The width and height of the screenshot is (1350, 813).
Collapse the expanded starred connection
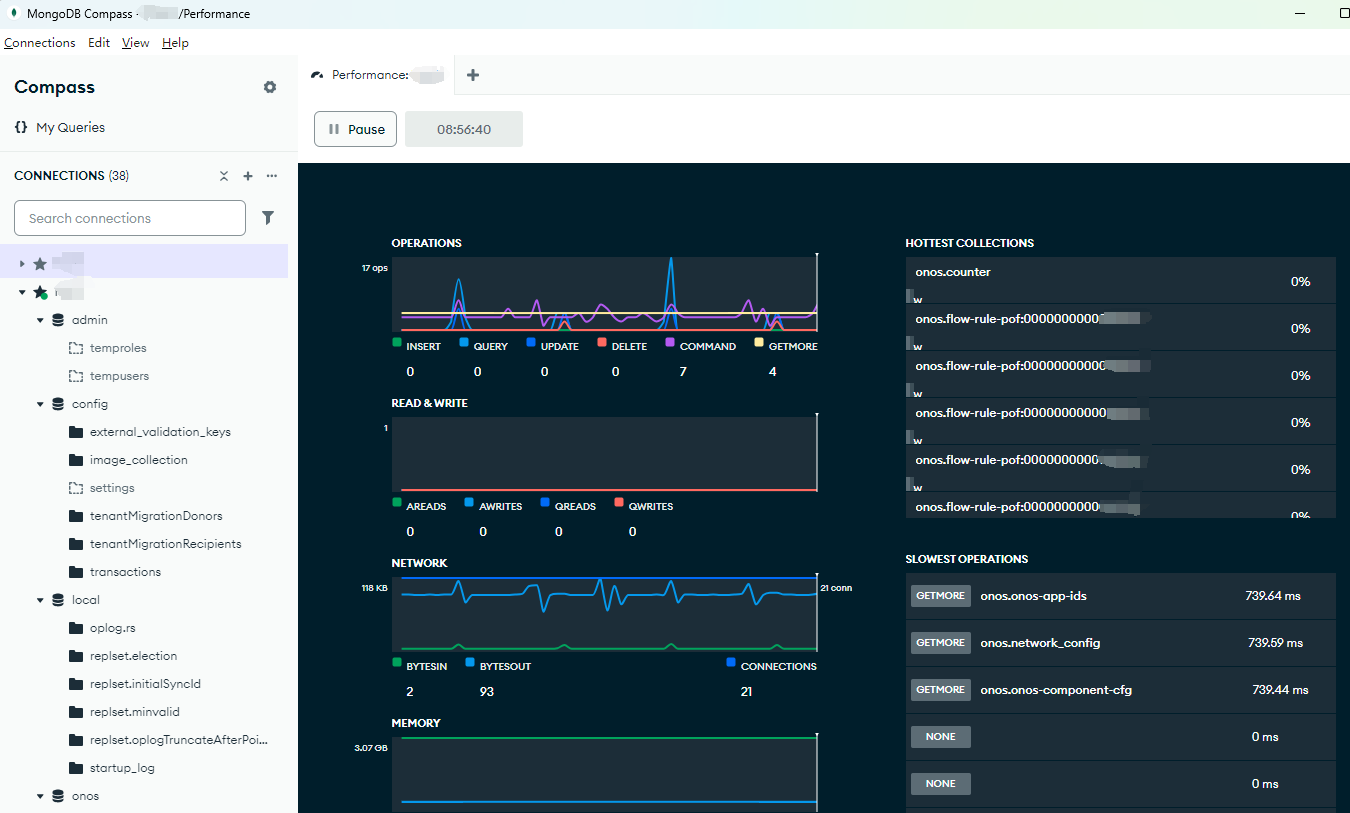point(22,292)
